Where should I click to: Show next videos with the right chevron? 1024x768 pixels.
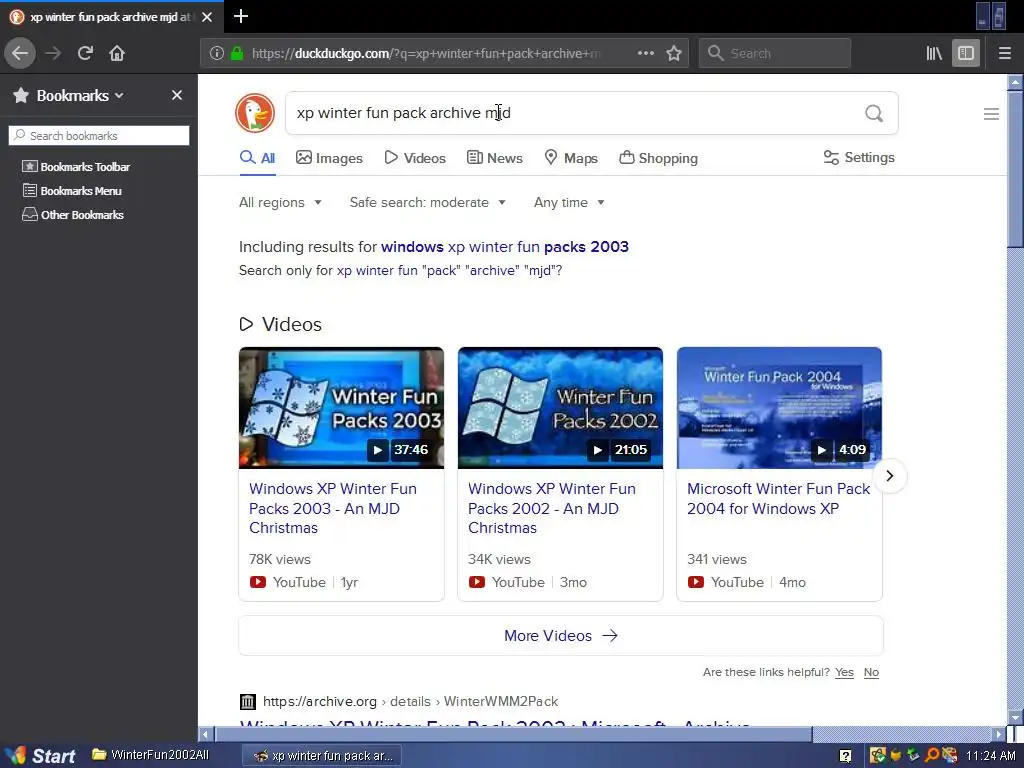[889, 475]
